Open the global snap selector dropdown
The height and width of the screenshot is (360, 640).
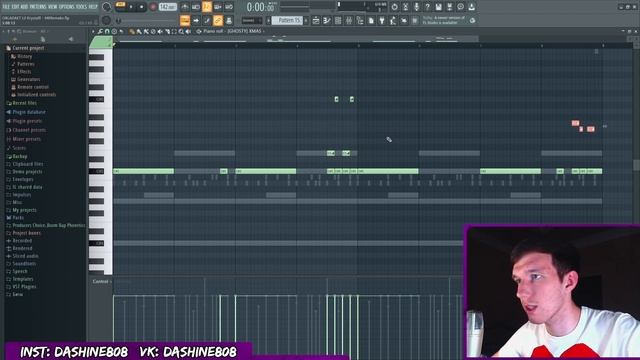pyautogui.click(x=251, y=20)
